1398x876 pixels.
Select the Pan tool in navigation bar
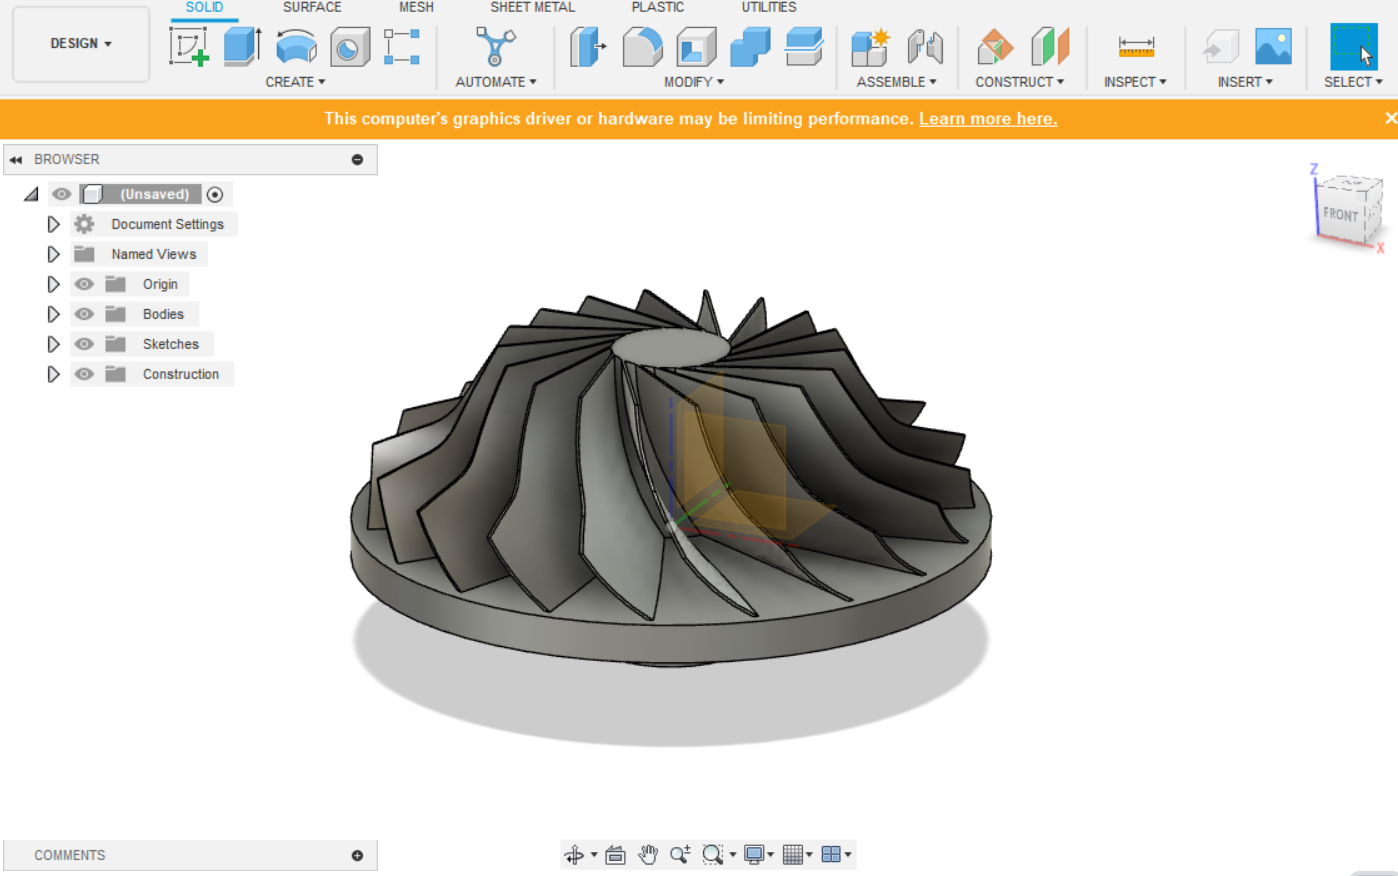pyautogui.click(x=648, y=854)
